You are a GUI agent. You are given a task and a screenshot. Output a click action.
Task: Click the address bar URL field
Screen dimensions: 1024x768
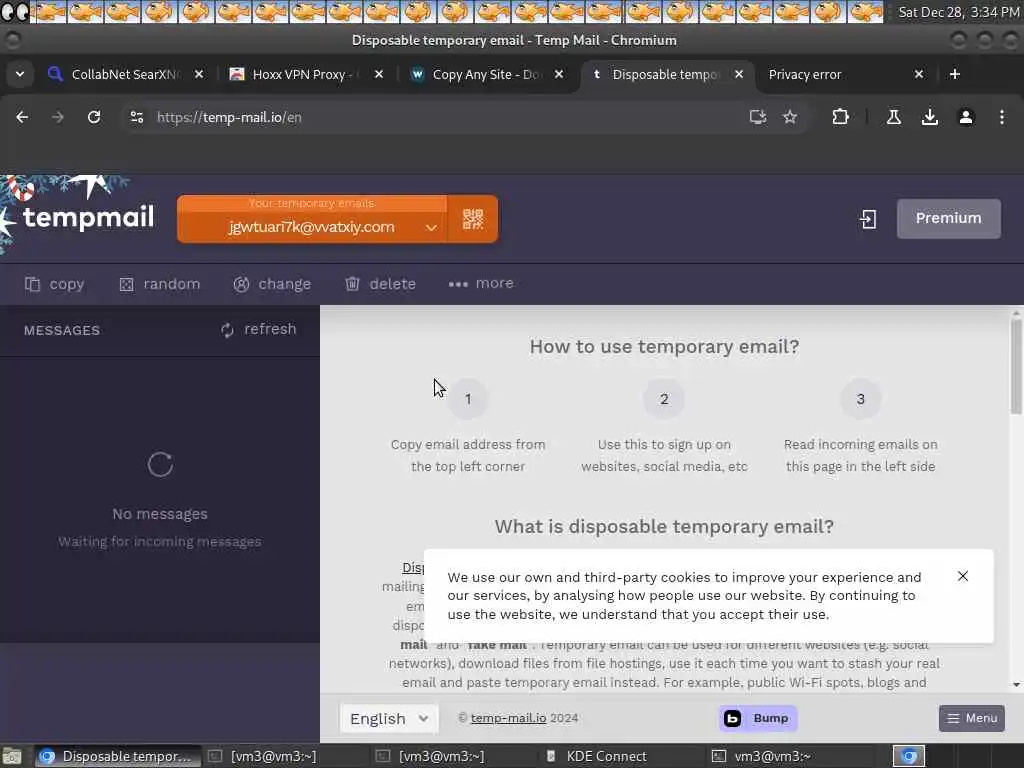point(444,118)
